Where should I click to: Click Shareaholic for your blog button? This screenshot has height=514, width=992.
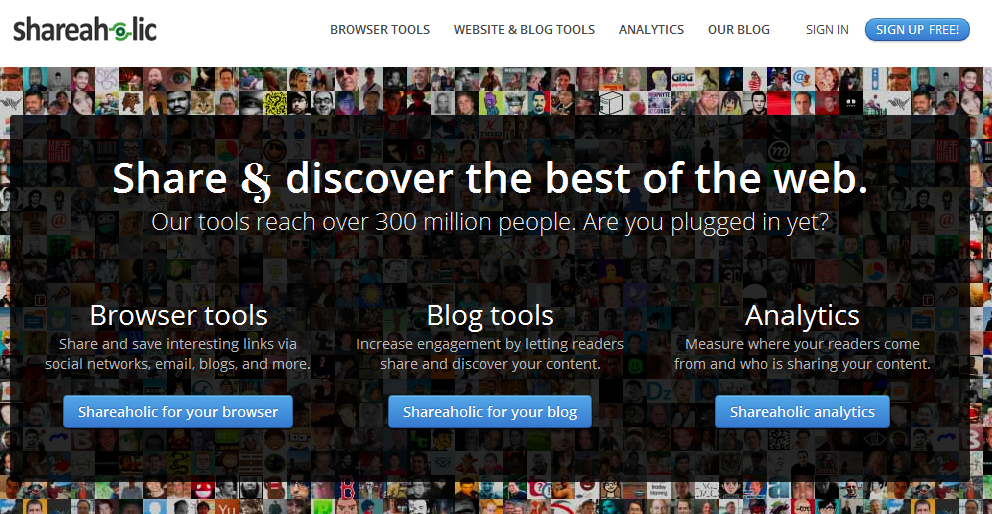coord(490,411)
